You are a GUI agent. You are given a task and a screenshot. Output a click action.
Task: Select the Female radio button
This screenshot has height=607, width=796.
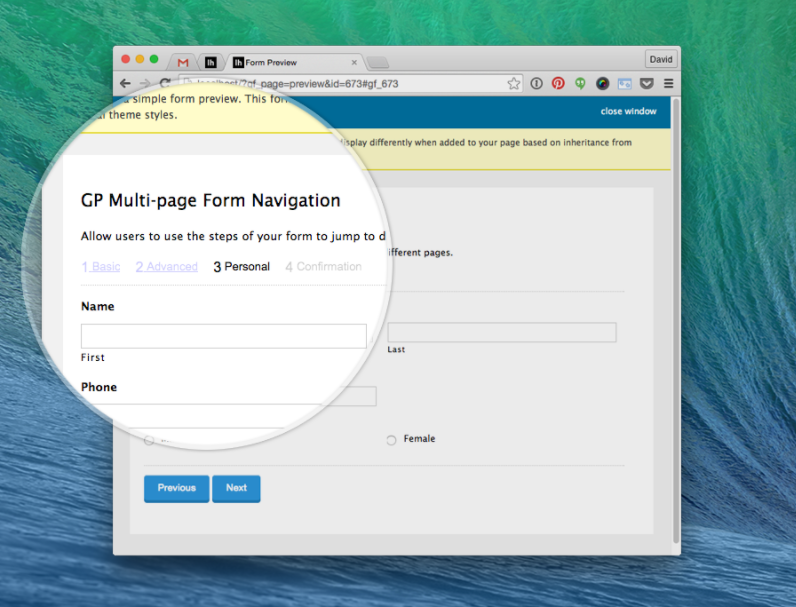click(391, 440)
